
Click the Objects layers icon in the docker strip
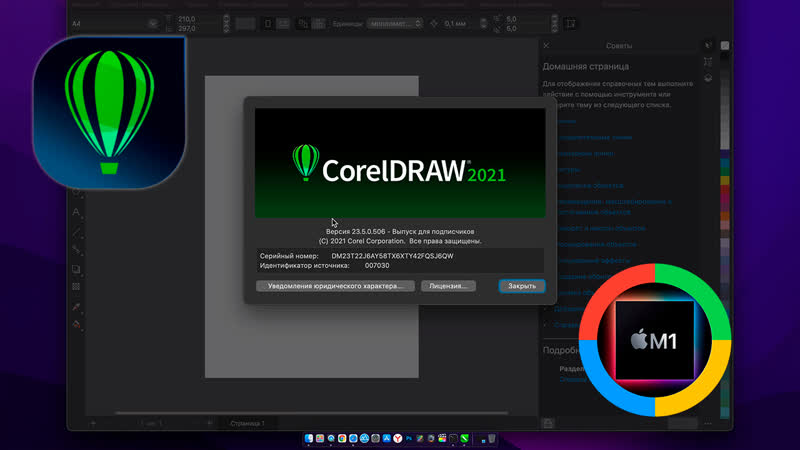[x=708, y=78]
